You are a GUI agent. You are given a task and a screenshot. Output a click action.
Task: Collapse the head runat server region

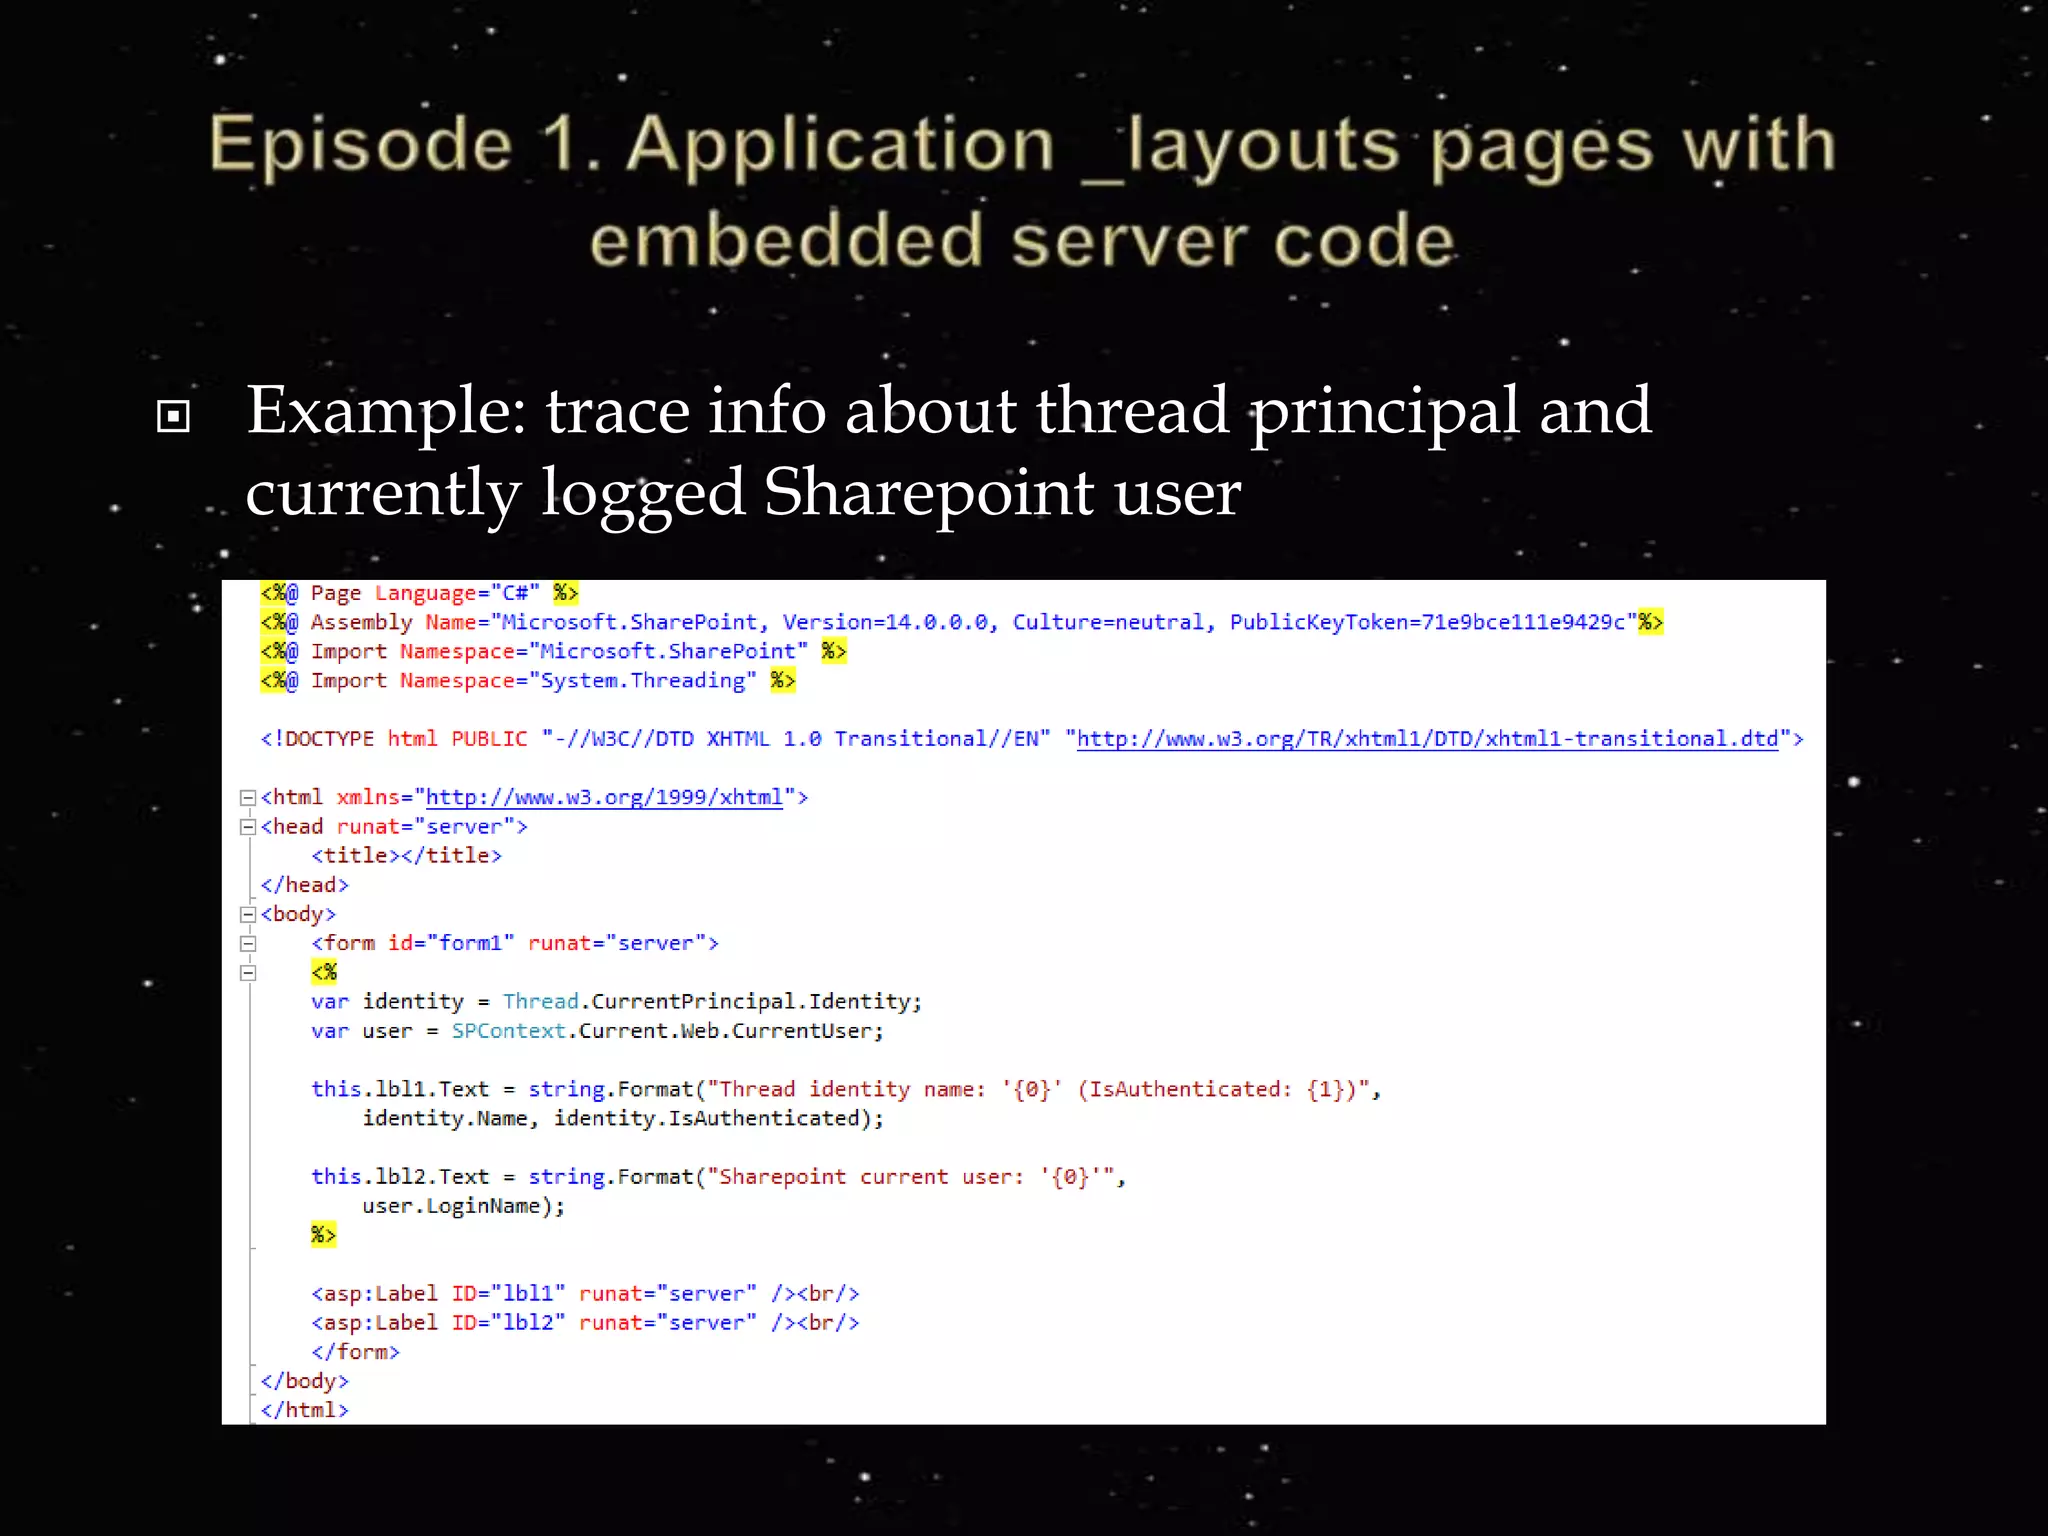click(247, 826)
